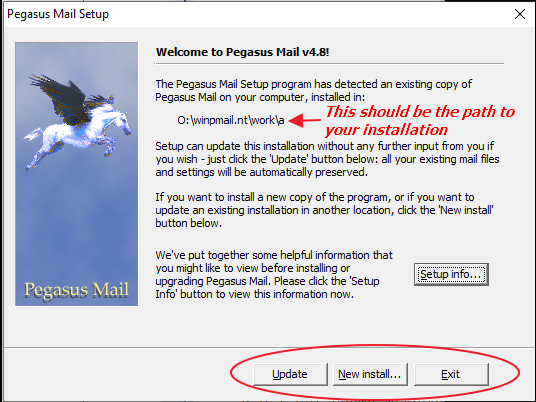The height and width of the screenshot is (402, 536).
Task: Click the separator line under the heading
Action: 329,64
